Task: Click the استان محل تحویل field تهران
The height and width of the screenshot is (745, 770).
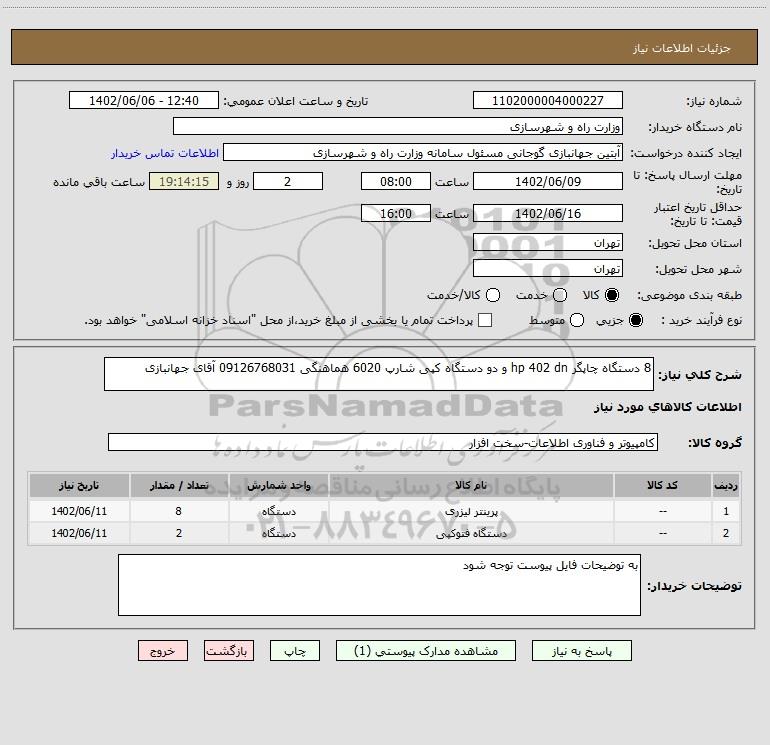Action: 548,242
